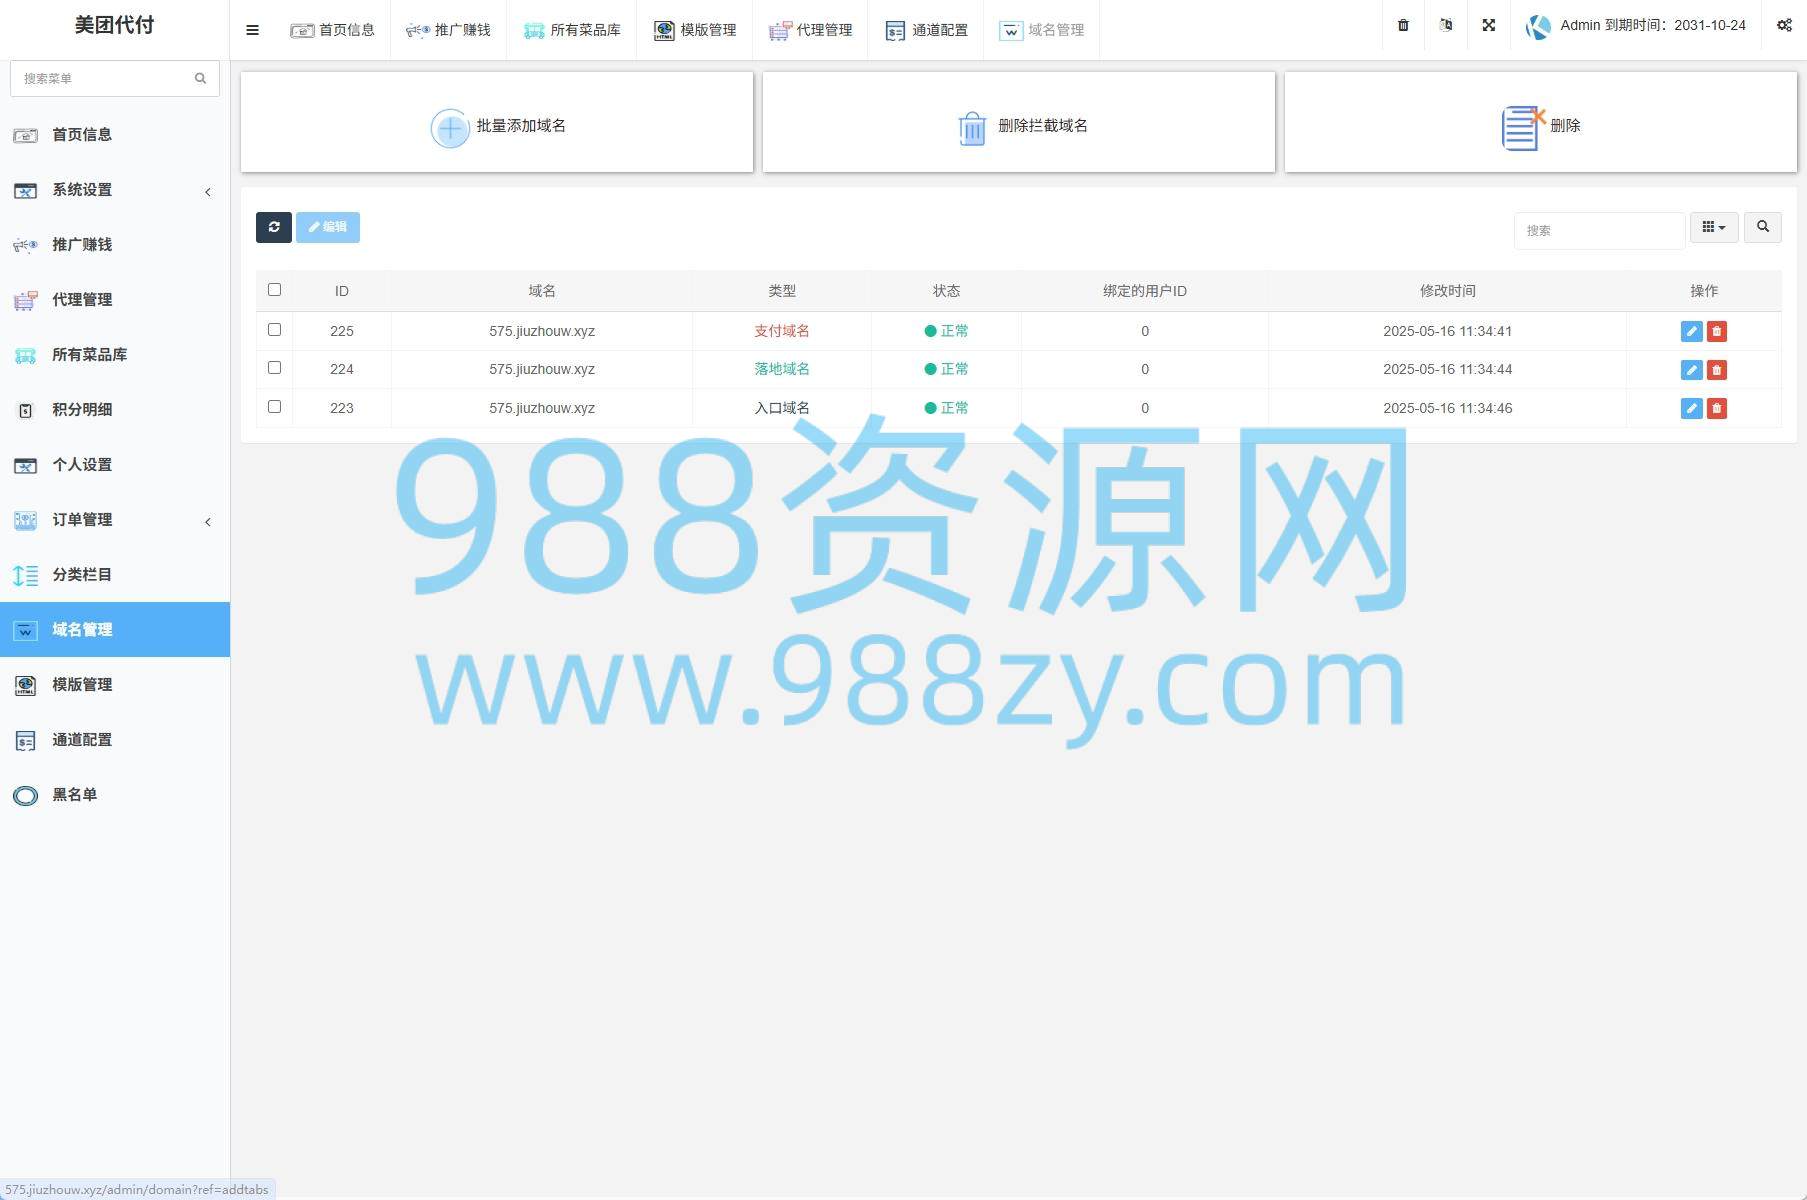
Task: Toggle fullscreen mode icon
Action: 1488,26
